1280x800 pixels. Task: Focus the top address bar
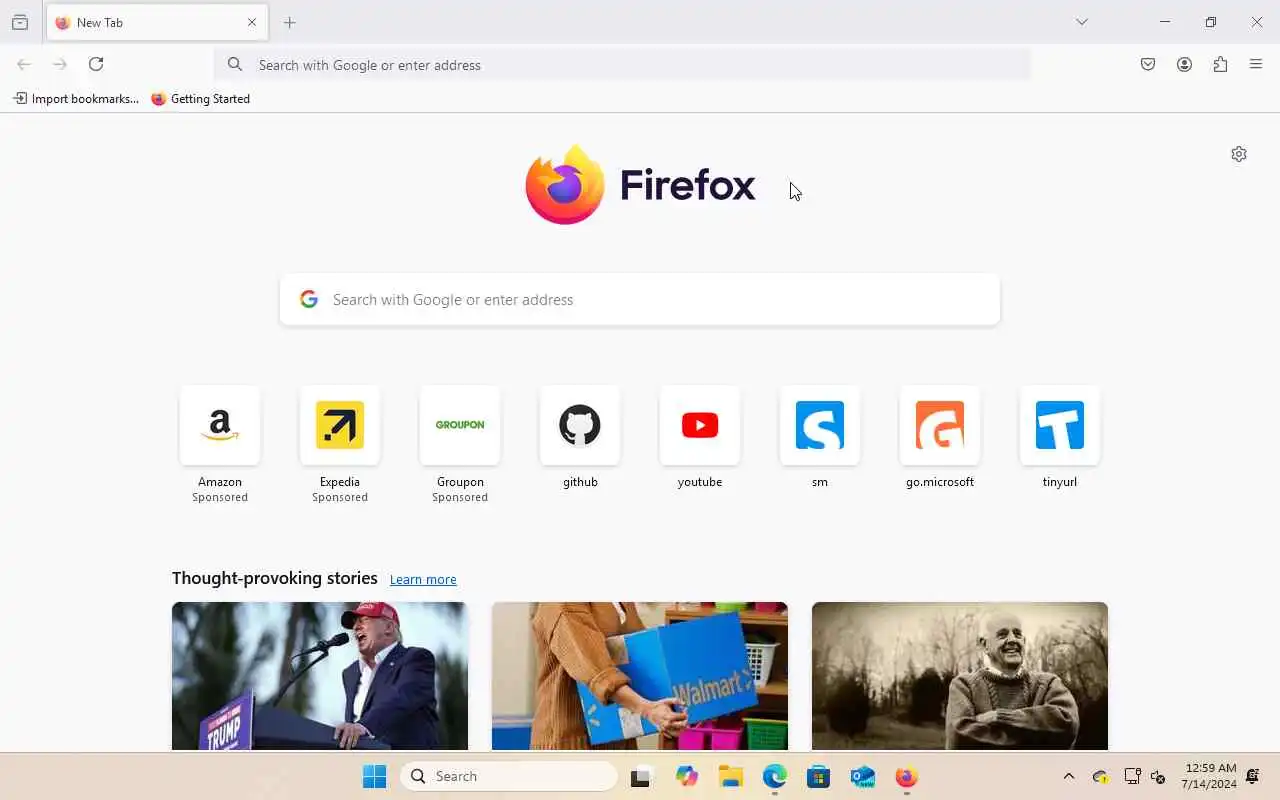point(622,65)
